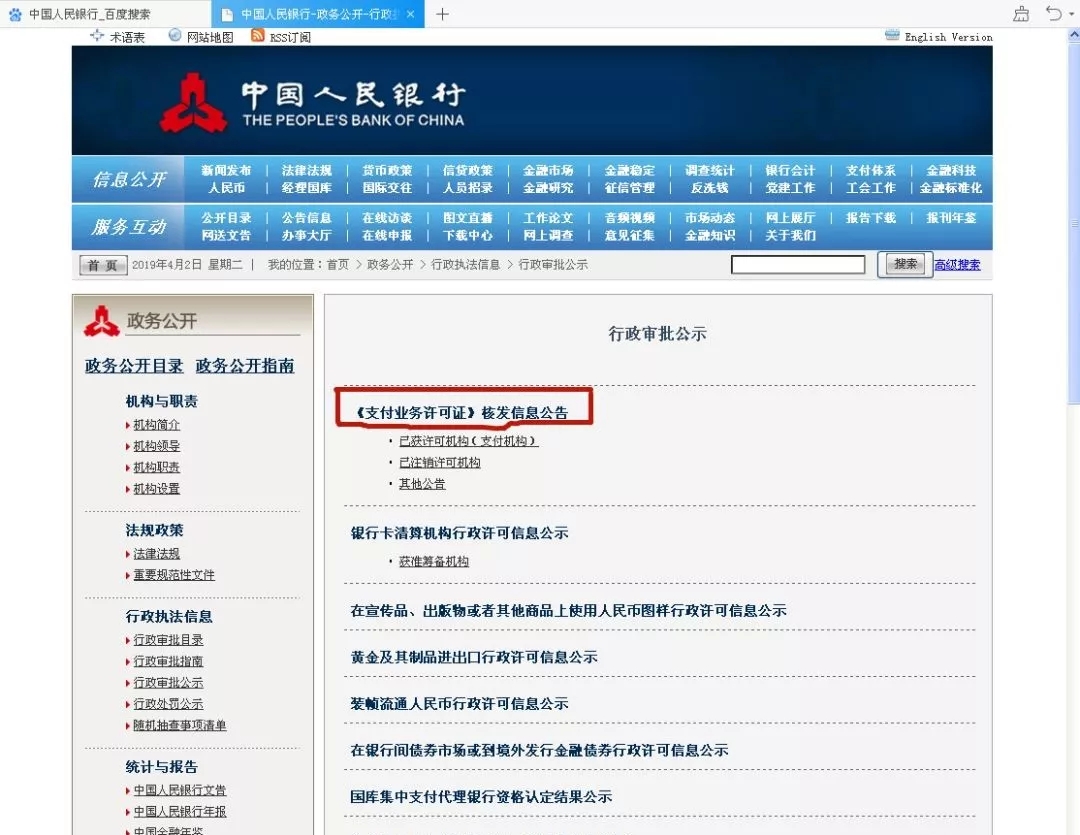Viewport: 1080px width, 835px height.
Task: Open dropdown next to undo arrow
Action: pyautogui.click(x=1069, y=14)
